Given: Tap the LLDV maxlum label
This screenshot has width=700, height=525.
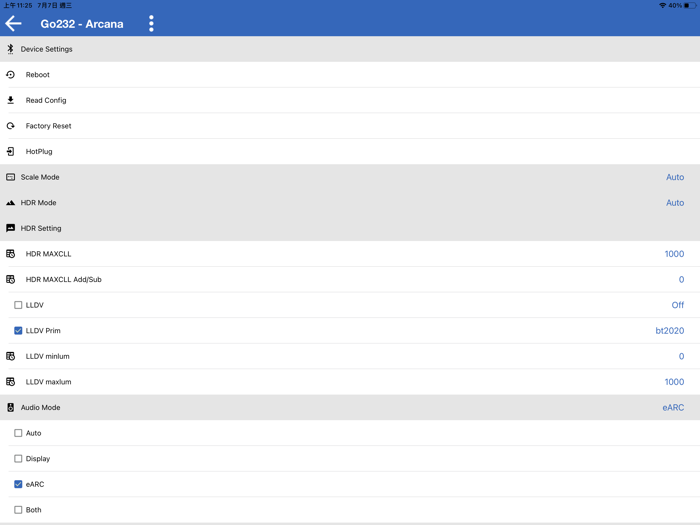Looking at the screenshot, I should click(48, 382).
